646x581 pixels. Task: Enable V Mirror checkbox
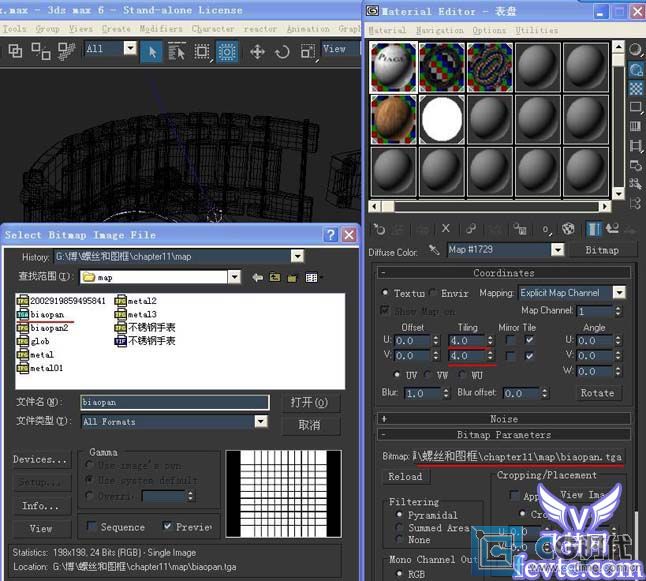[x=511, y=356]
